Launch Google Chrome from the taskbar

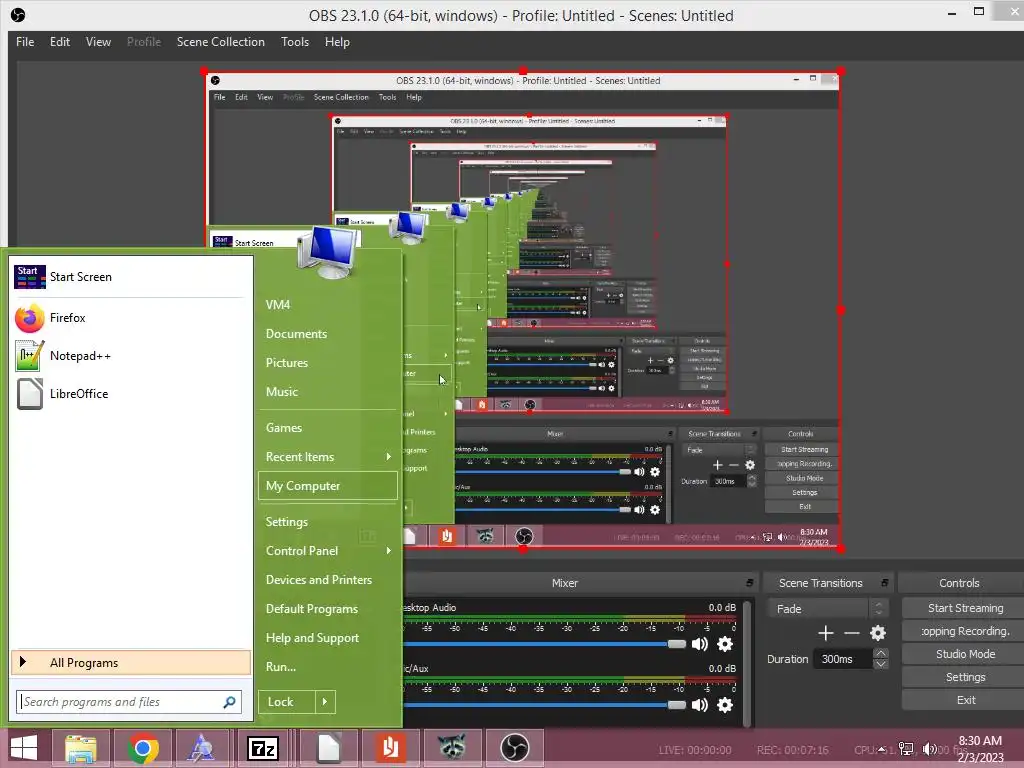pyautogui.click(x=142, y=748)
